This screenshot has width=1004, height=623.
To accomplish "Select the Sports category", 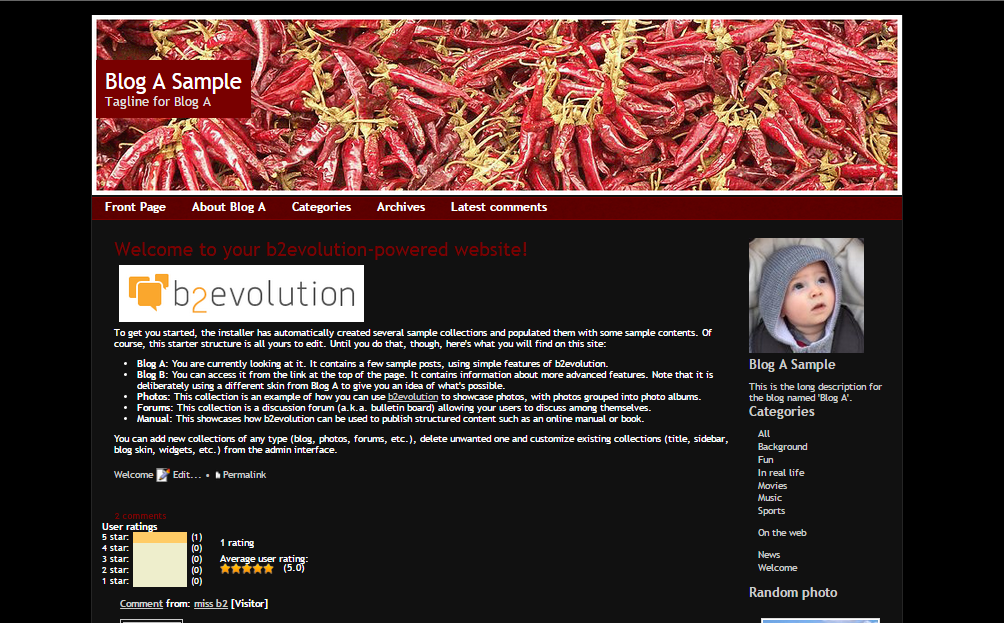I will click(771, 511).
